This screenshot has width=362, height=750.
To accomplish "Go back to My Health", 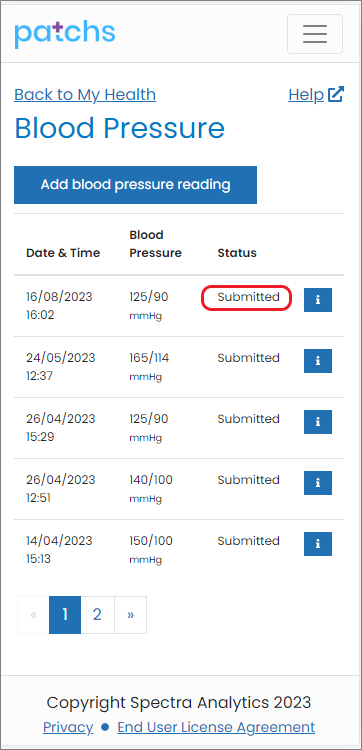I will click(x=85, y=95).
